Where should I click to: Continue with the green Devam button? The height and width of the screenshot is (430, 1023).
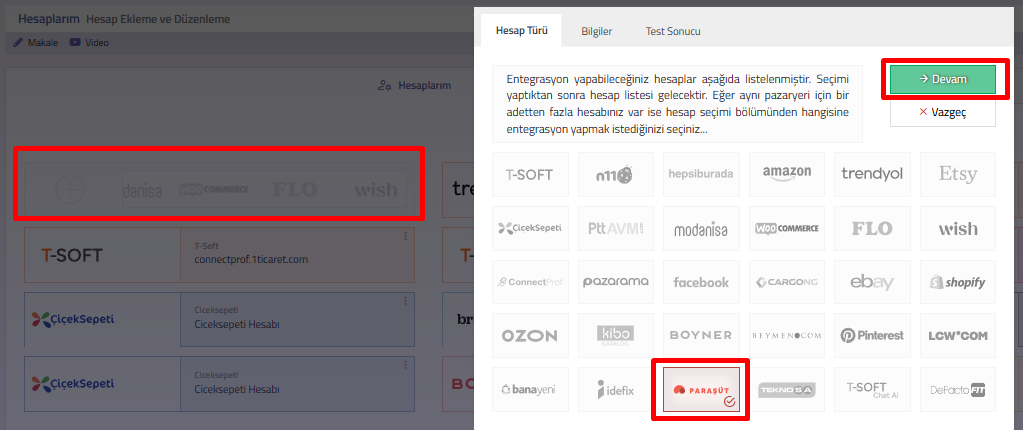943,79
